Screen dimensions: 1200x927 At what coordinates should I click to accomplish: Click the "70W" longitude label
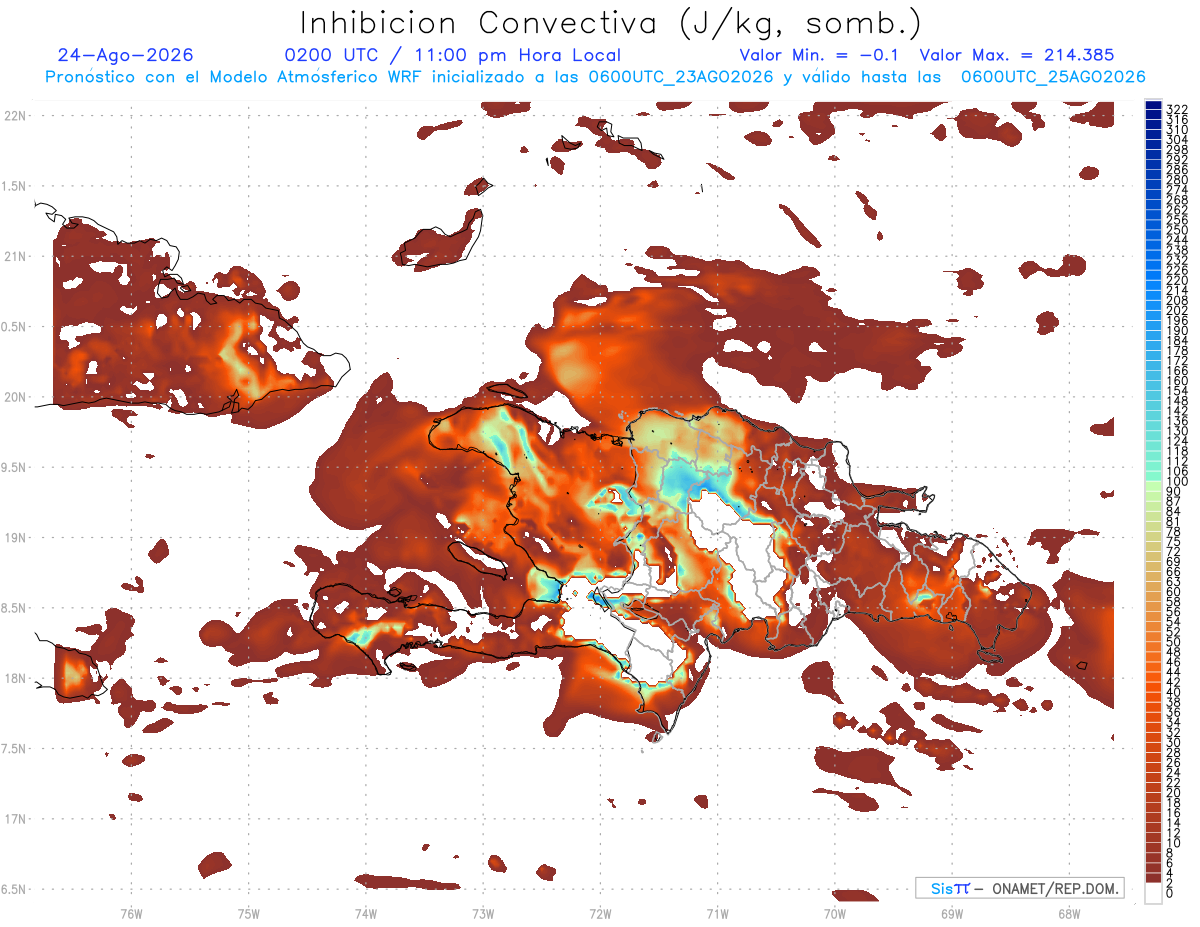(x=834, y=913)
